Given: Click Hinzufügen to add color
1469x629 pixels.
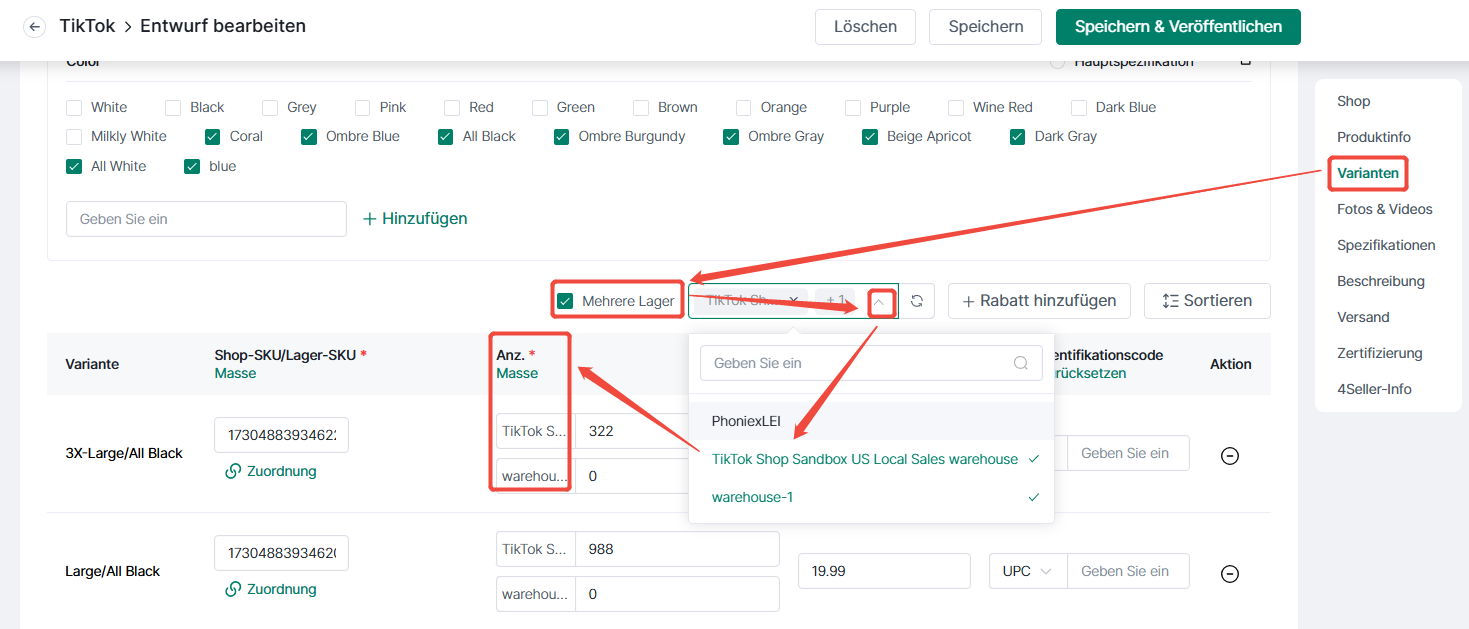Looking at the screenshot, I should point(414,218).
